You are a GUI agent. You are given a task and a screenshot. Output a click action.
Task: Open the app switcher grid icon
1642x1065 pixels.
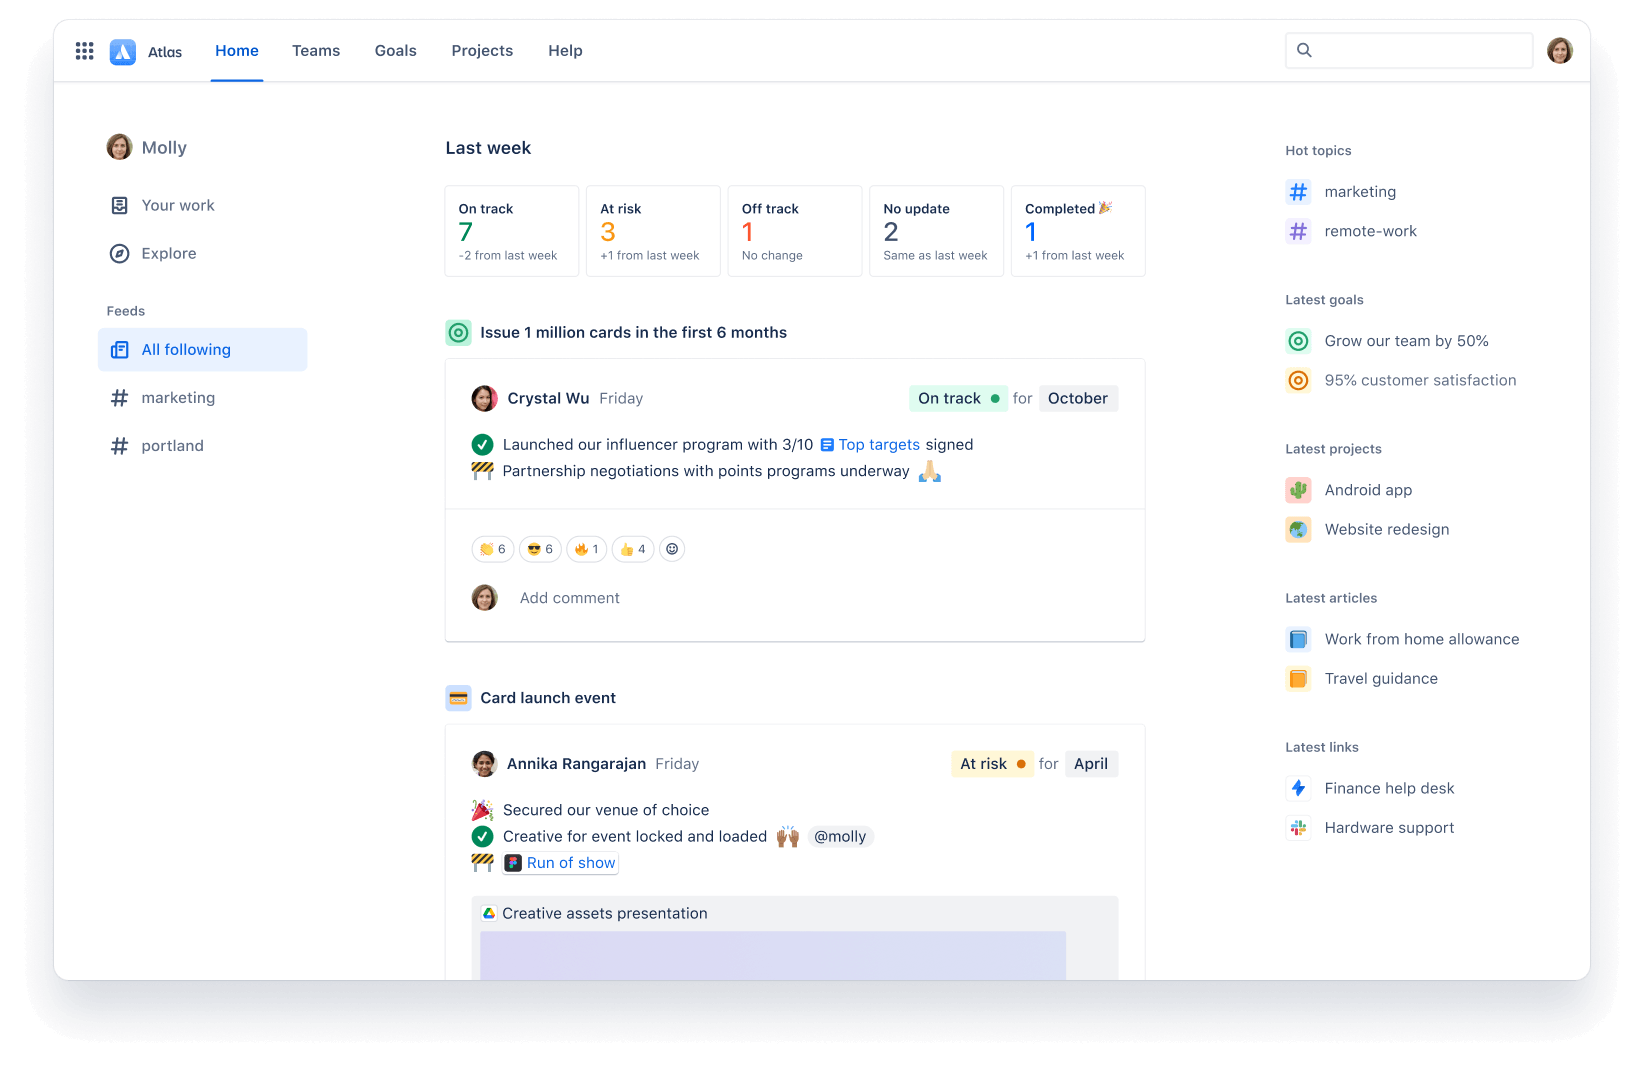pyautogui.click(x=85, y=51)
